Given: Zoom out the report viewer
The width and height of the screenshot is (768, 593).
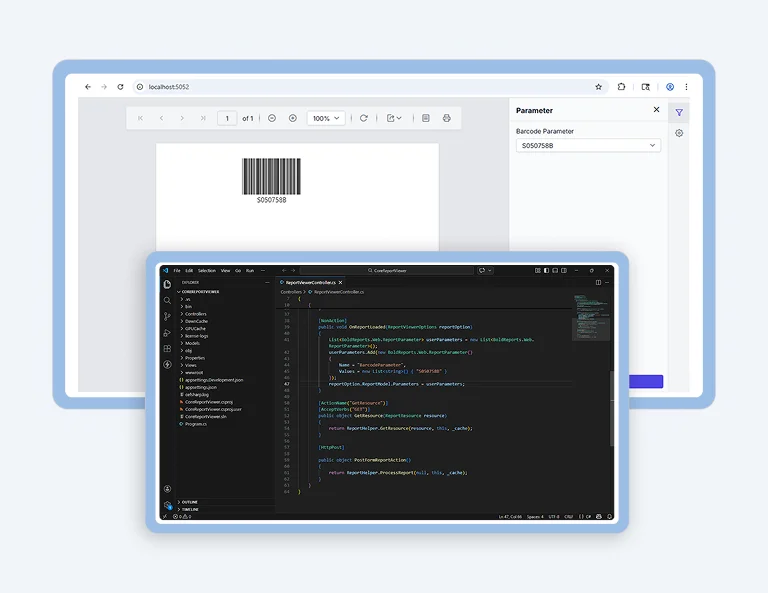Looking at the screenshot, I should 272,118.
